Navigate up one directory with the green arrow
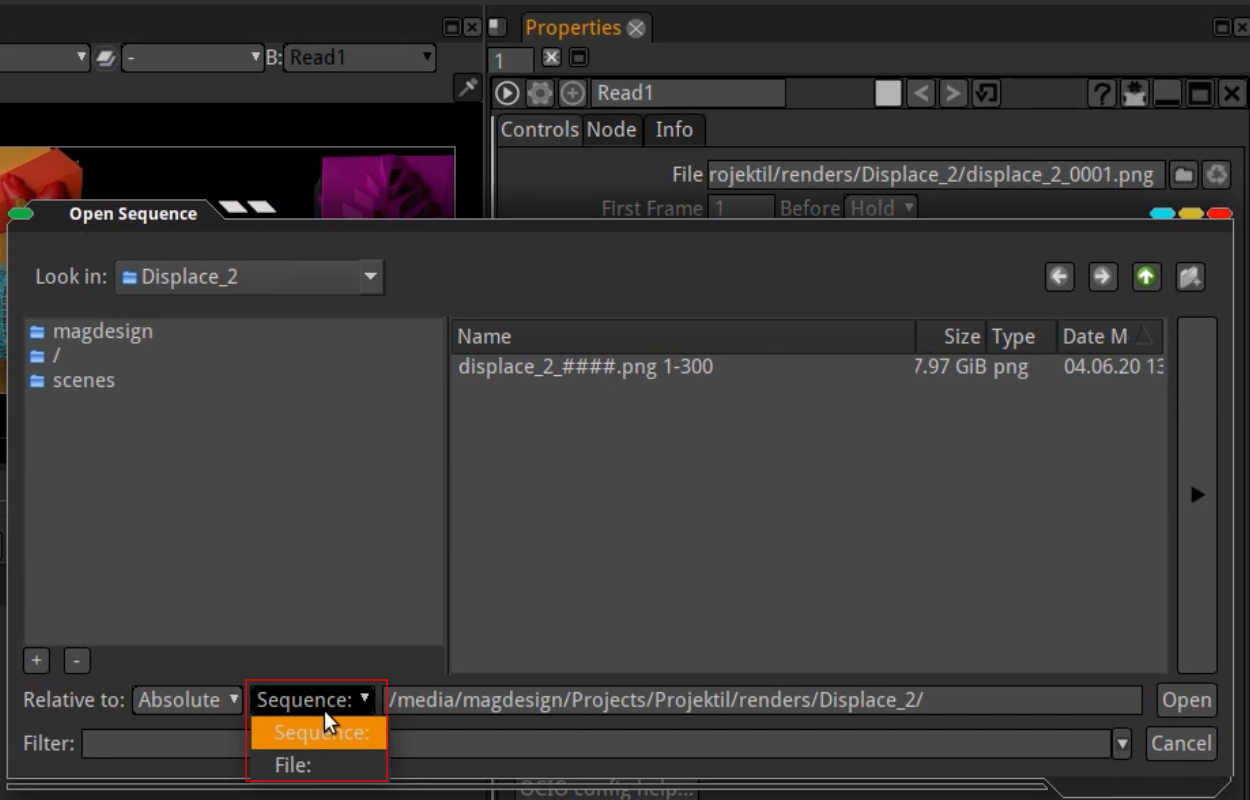 click(1147, 277)
